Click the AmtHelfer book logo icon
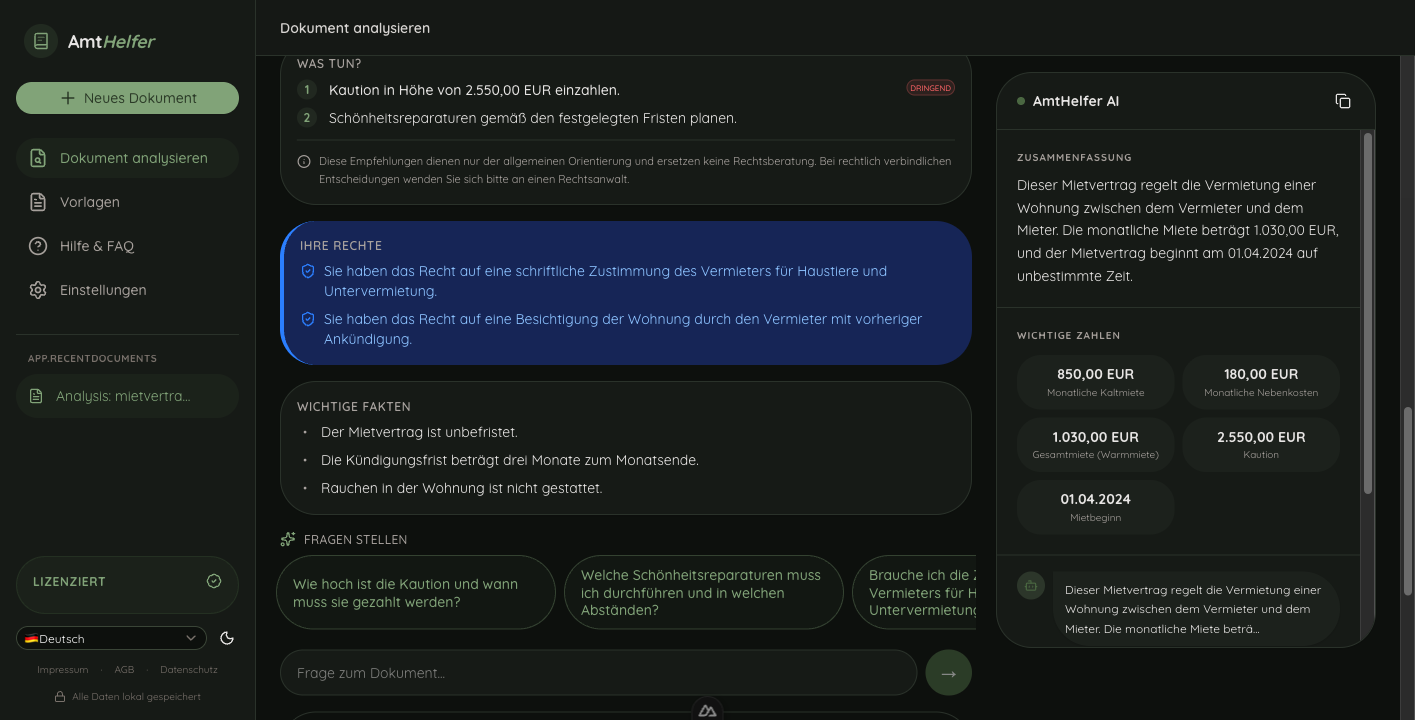Viewport: 1415px width, 720px height. coord(41,41)
